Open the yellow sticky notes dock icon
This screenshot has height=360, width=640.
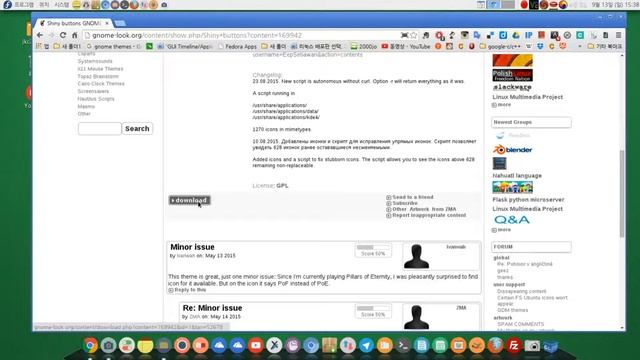[x=145, y=346]
